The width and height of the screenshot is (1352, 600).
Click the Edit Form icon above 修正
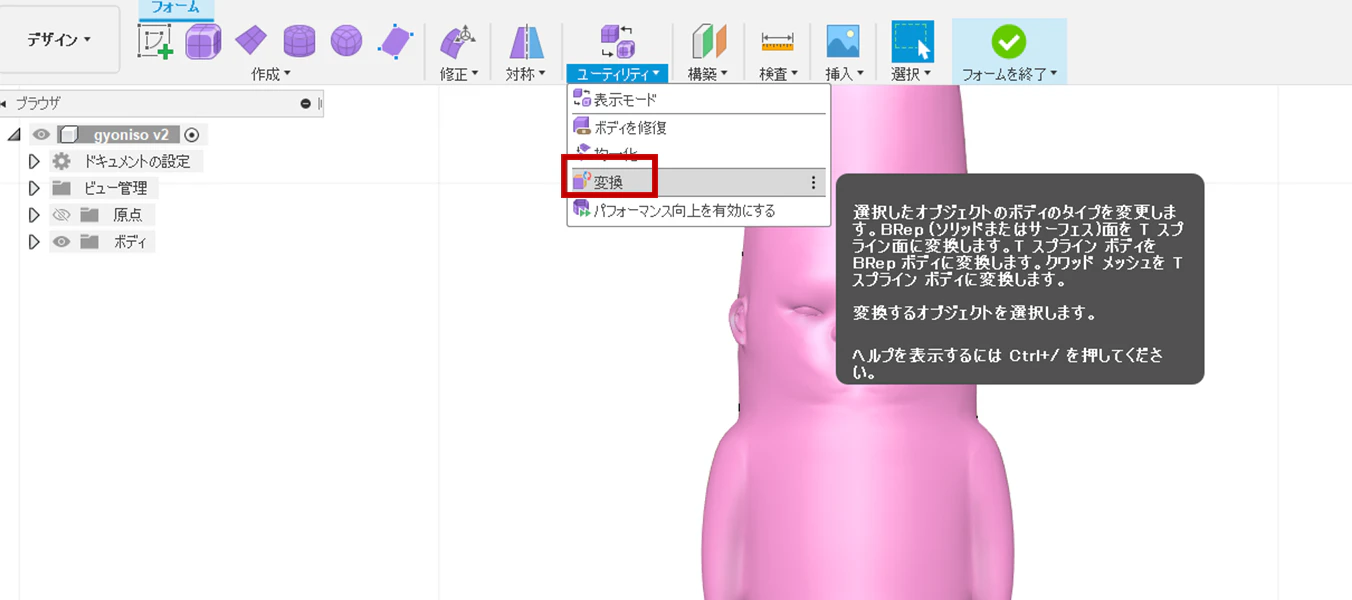point(458,42)
